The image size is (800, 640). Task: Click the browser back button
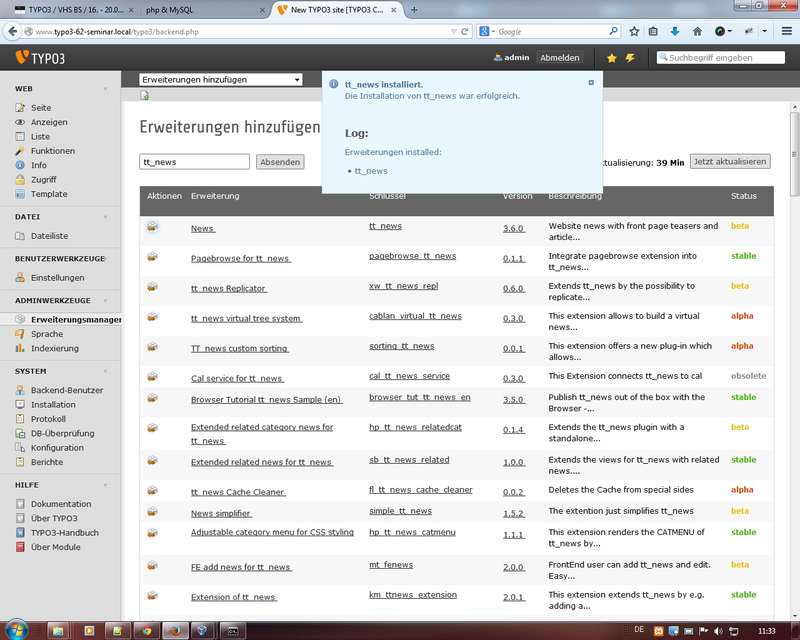(x=13, y=32)
